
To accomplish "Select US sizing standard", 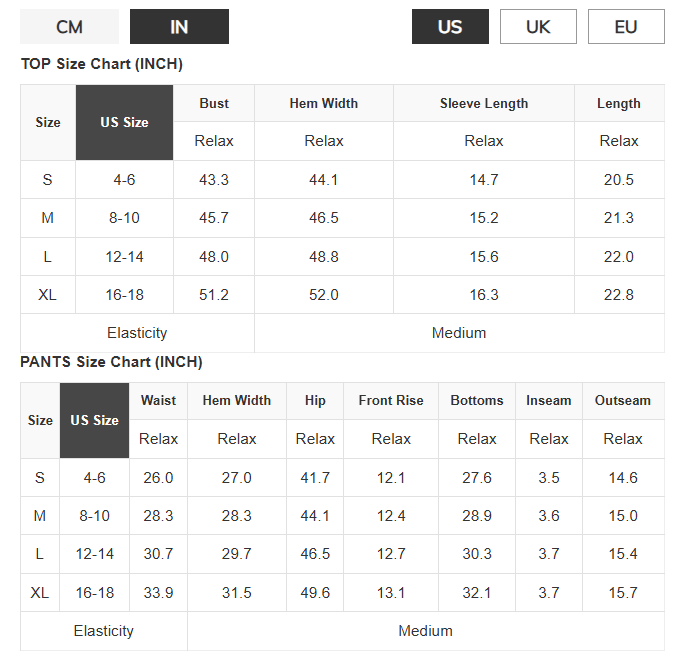I will (x=450, y=27).
